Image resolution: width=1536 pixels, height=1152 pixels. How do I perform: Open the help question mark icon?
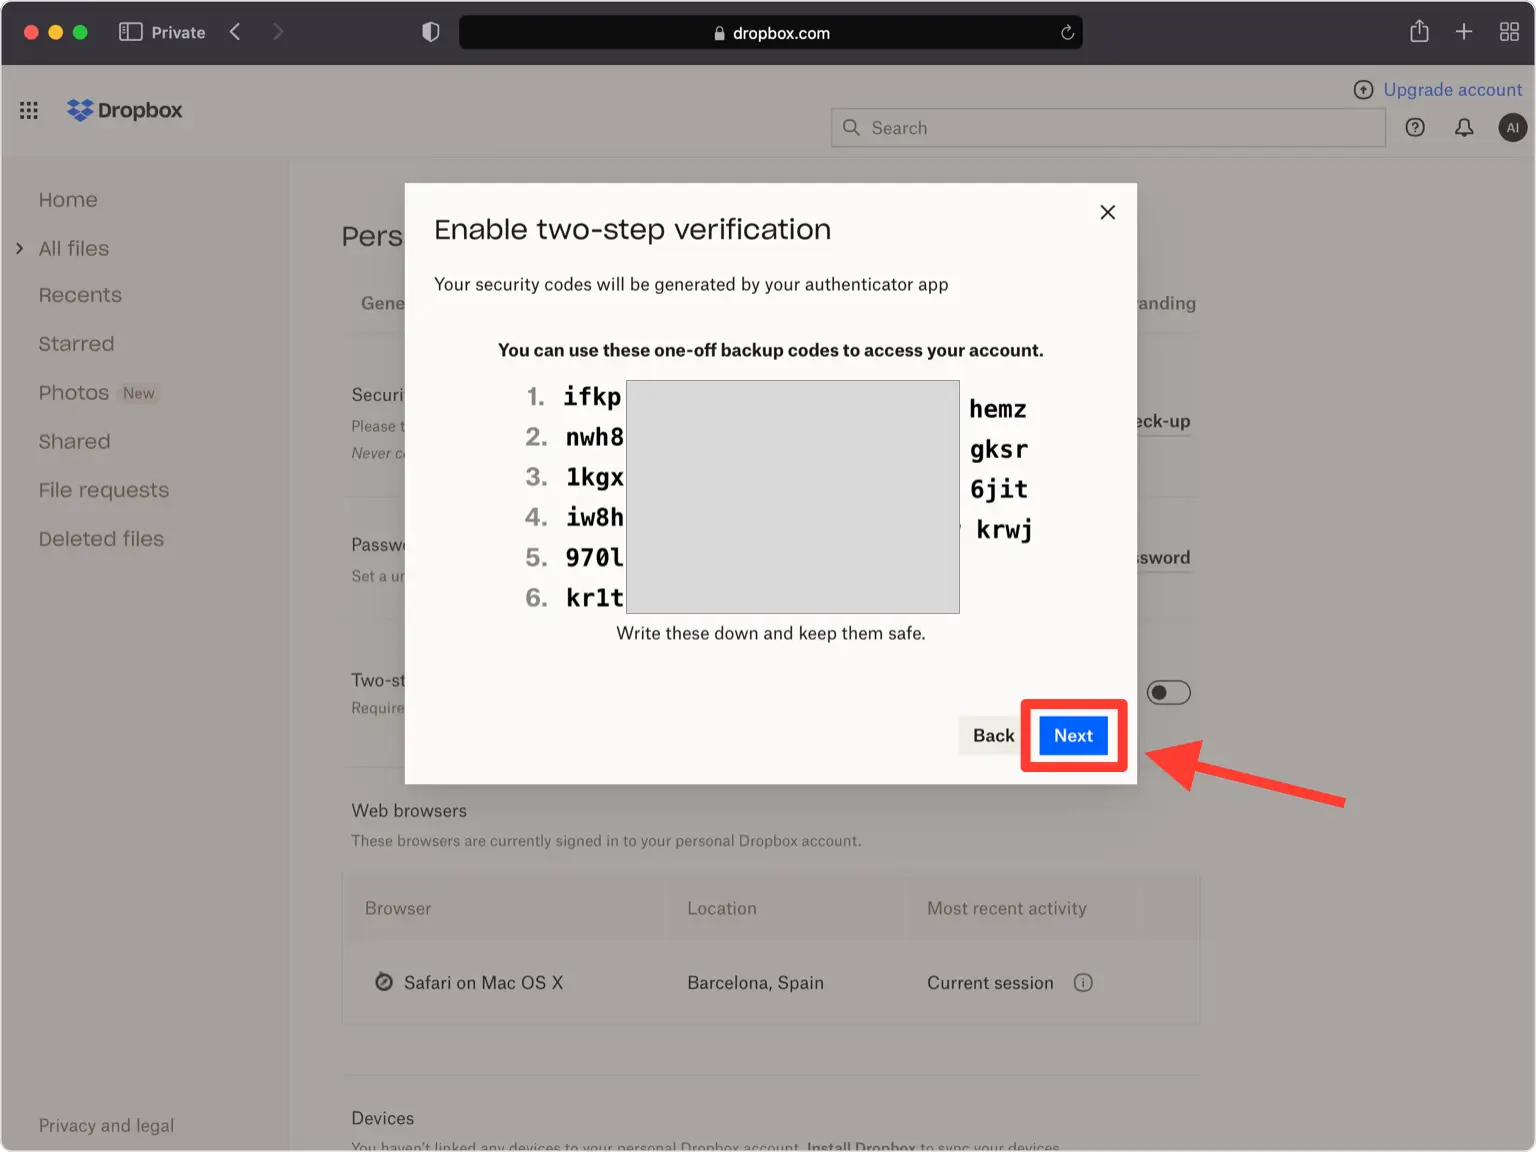[x=1415, y=127]
